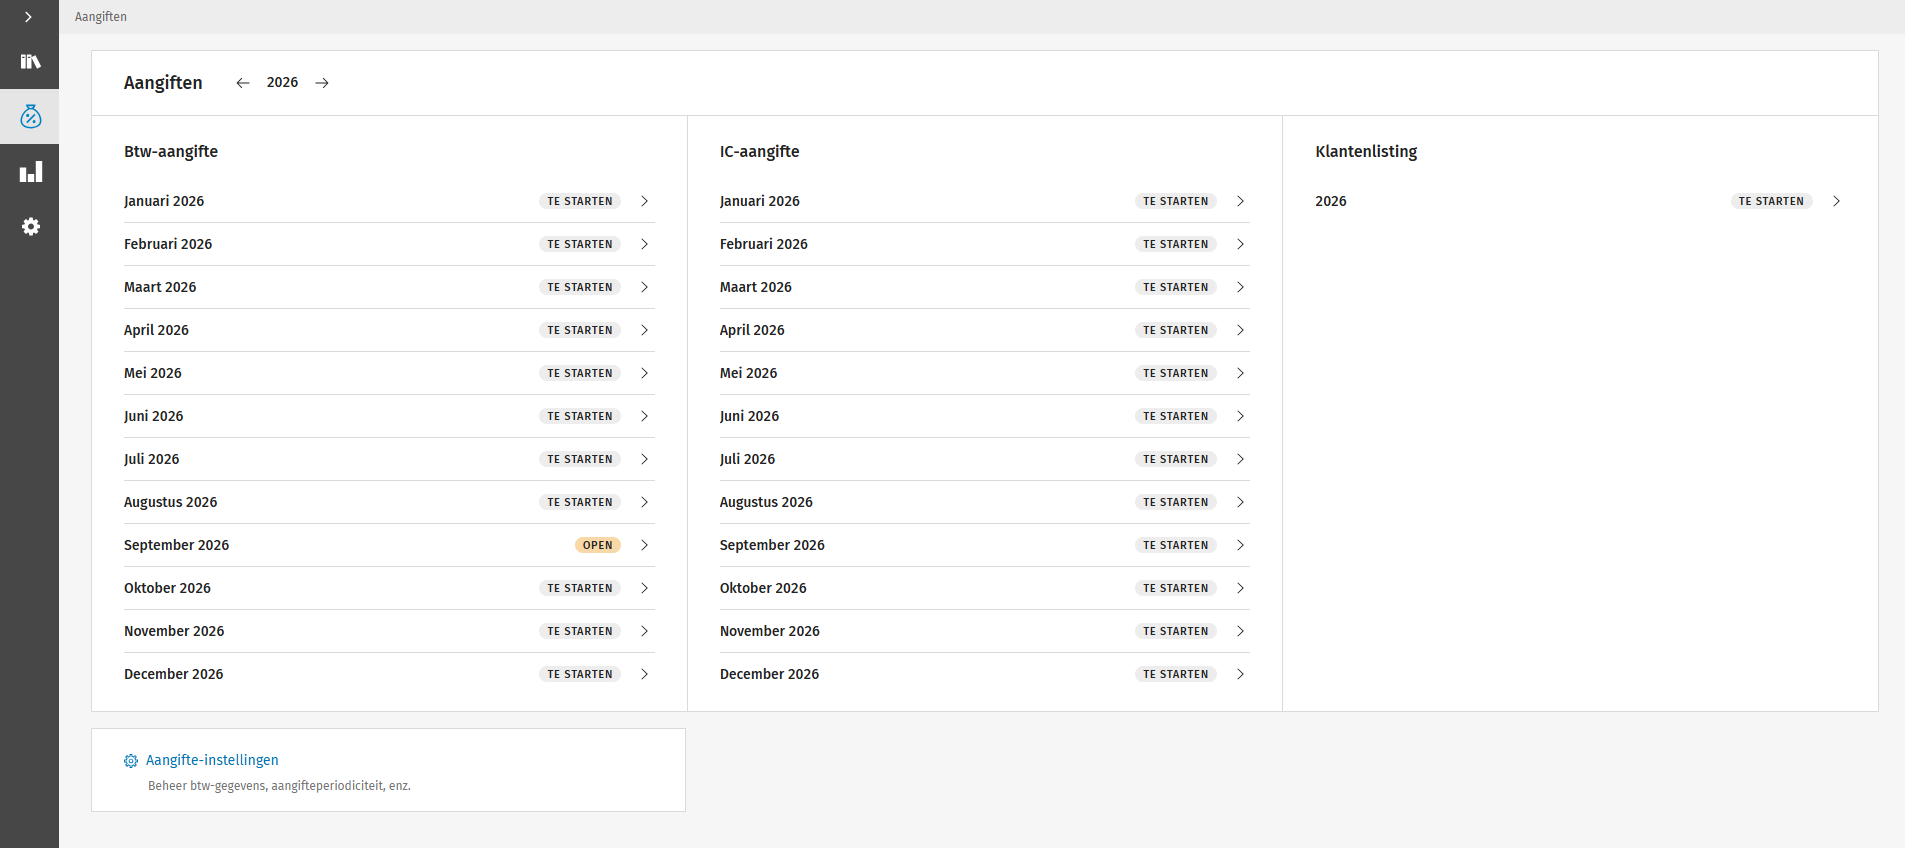Open Btw-aangifte September 2026 chevron
Viewport: 1905px width, 848px height.
tap(645, 545)
